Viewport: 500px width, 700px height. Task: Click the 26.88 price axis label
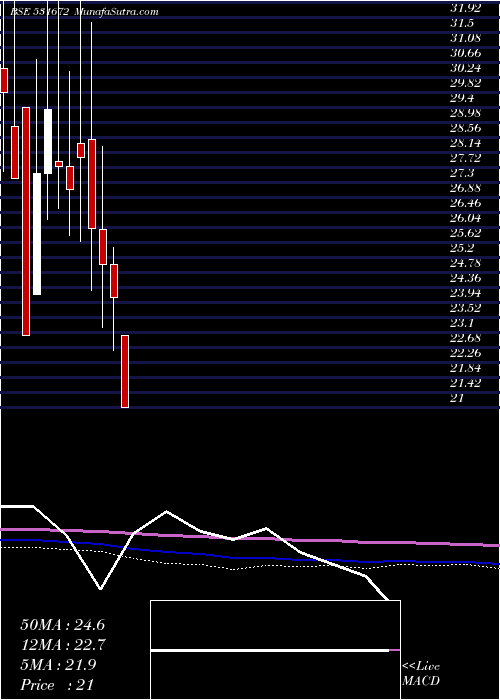point(466,188)
